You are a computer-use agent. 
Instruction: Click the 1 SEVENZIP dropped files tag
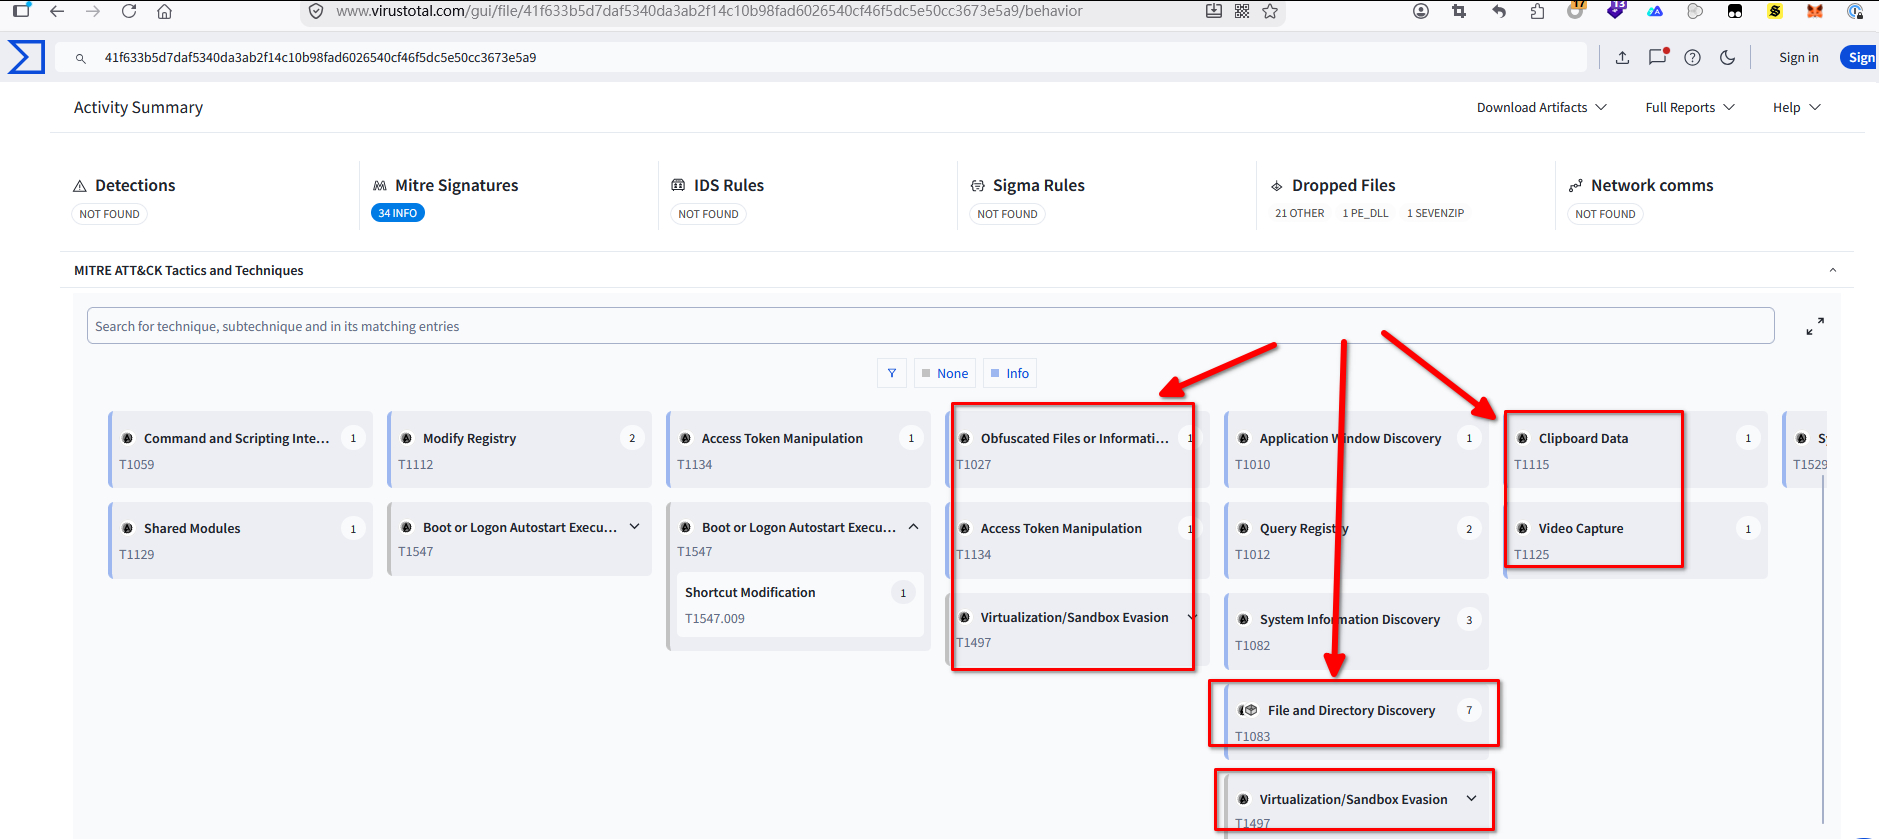coord(1435,213)
